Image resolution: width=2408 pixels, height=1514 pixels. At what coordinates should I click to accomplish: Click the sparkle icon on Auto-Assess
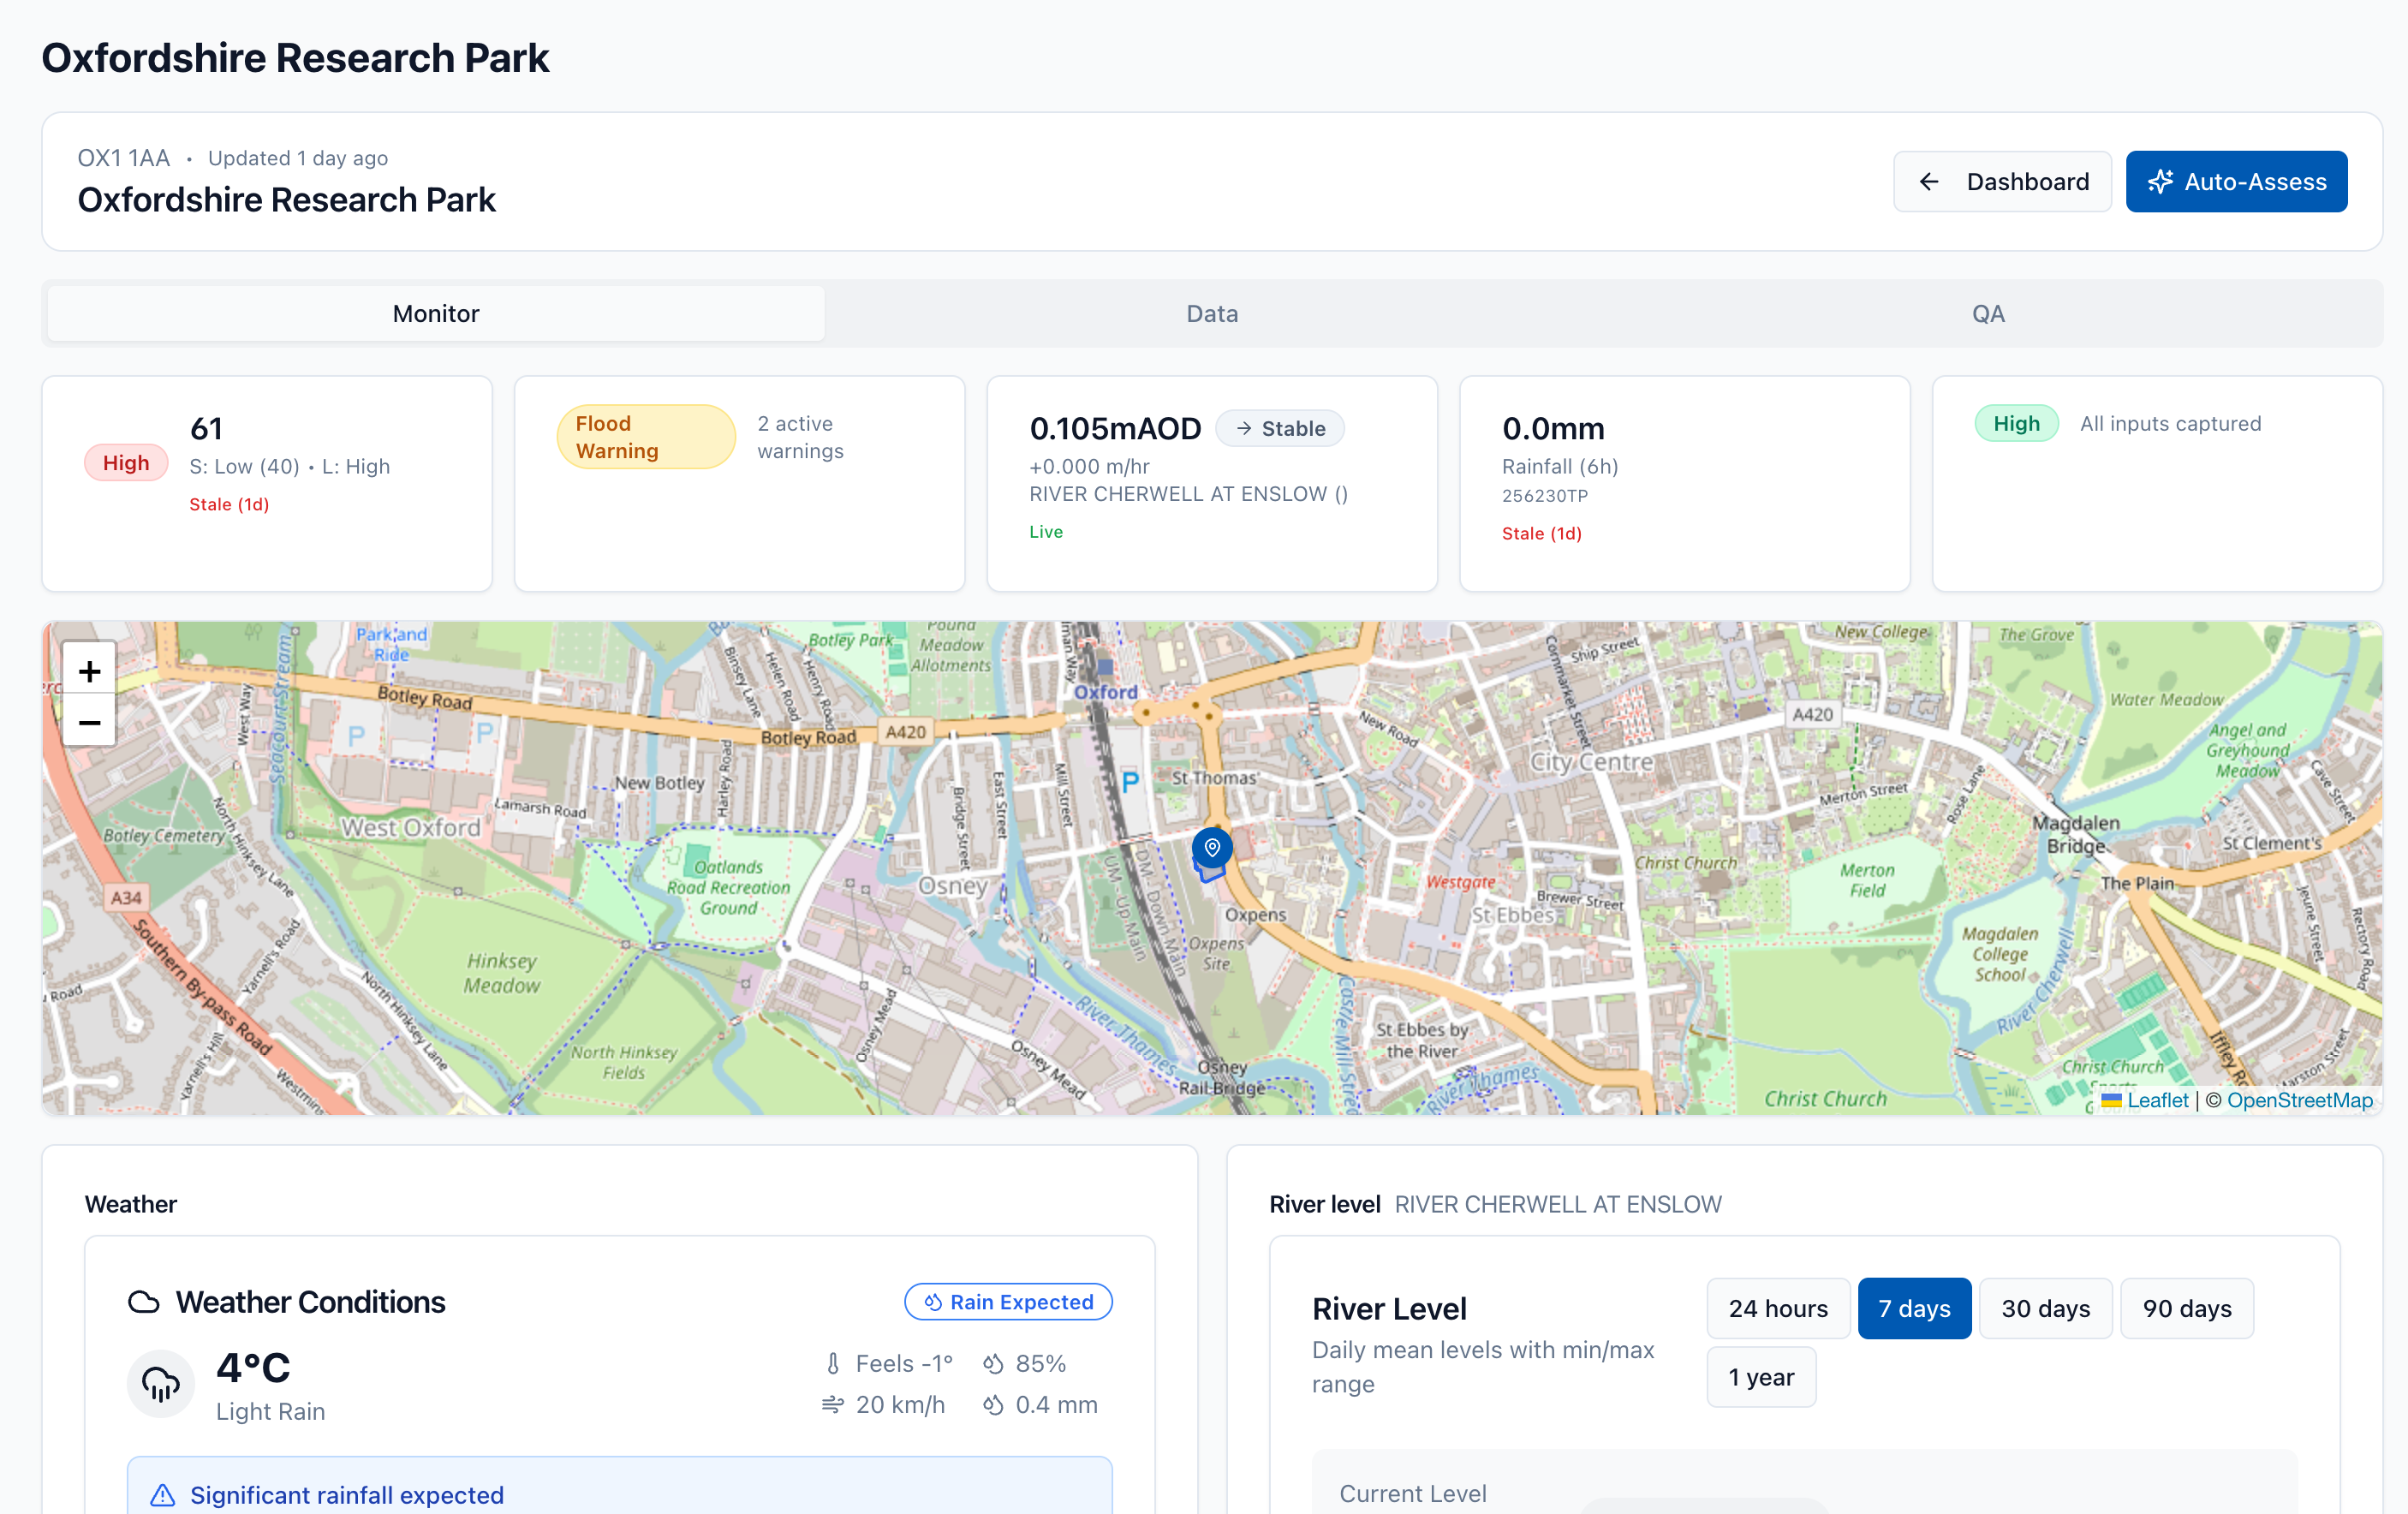[x=2160, y=182]
